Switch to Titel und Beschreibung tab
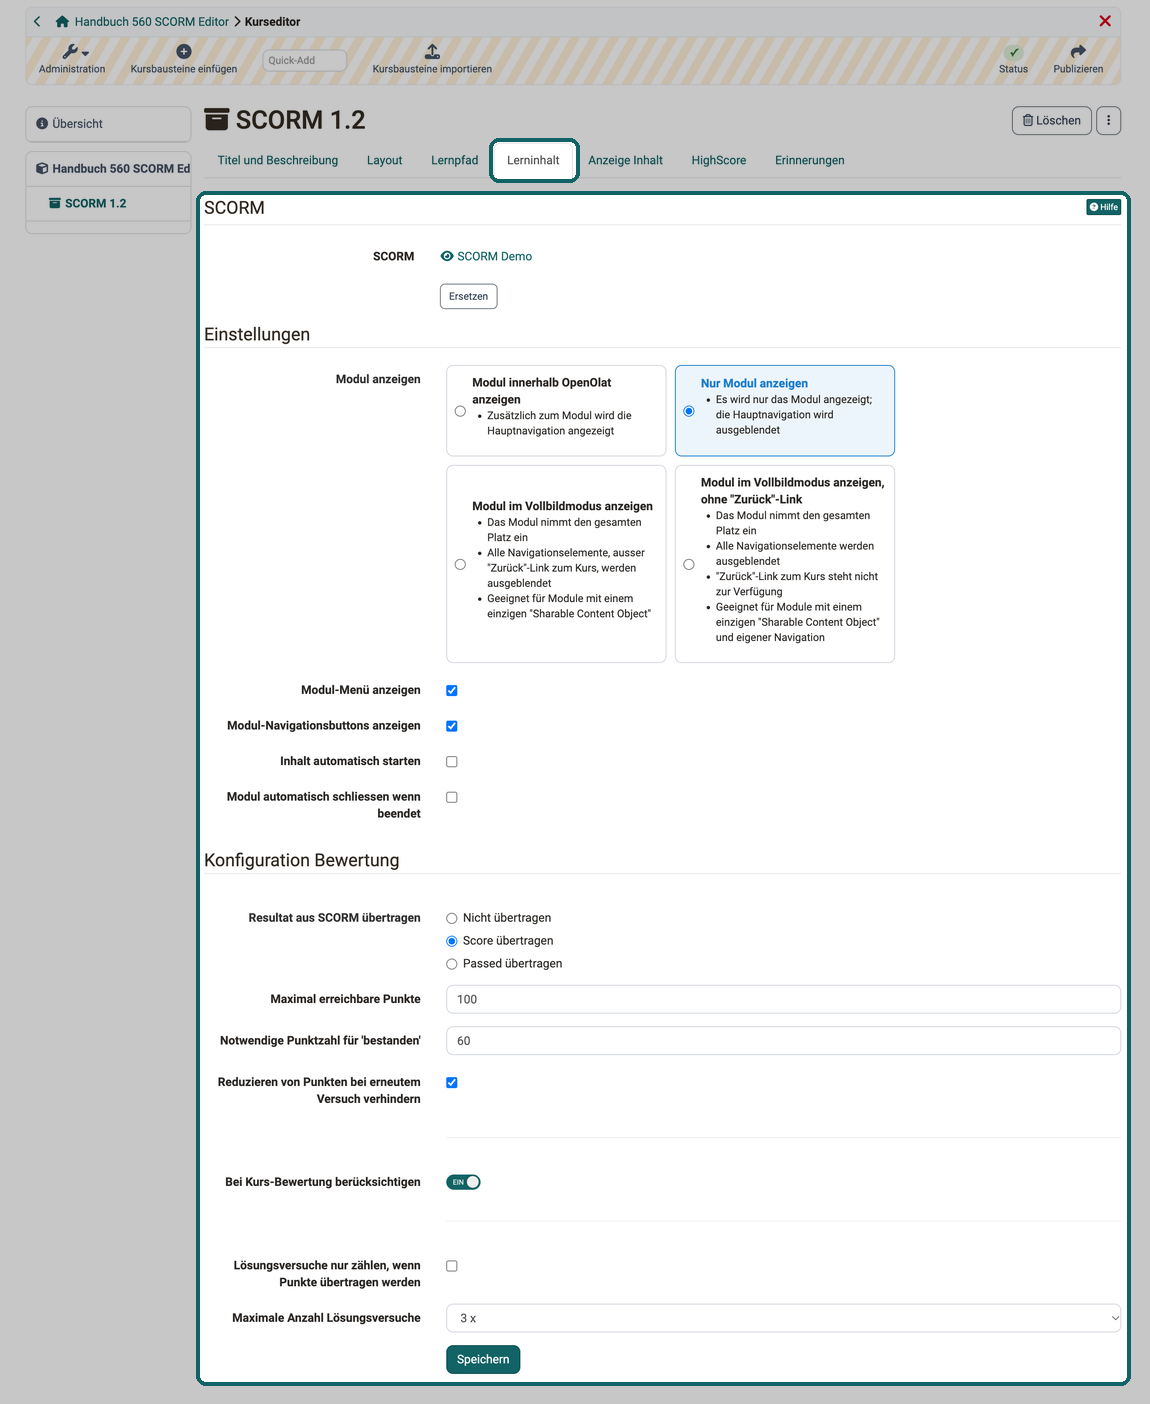This screenshot has width=1150, height=1404. pyautogui.click(x=278, y=160)
